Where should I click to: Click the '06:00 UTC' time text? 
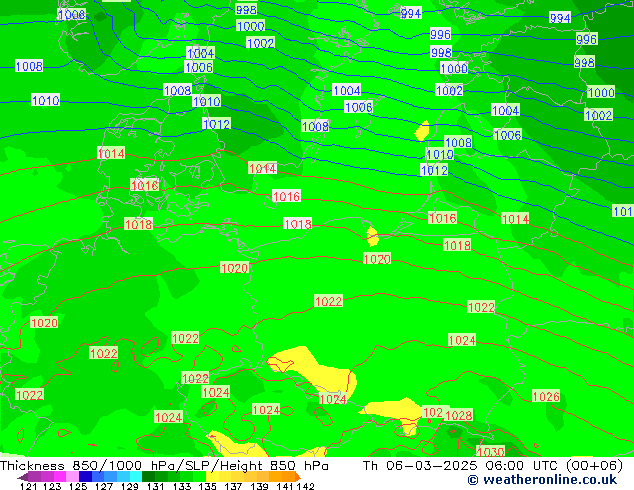click(523, 466)
